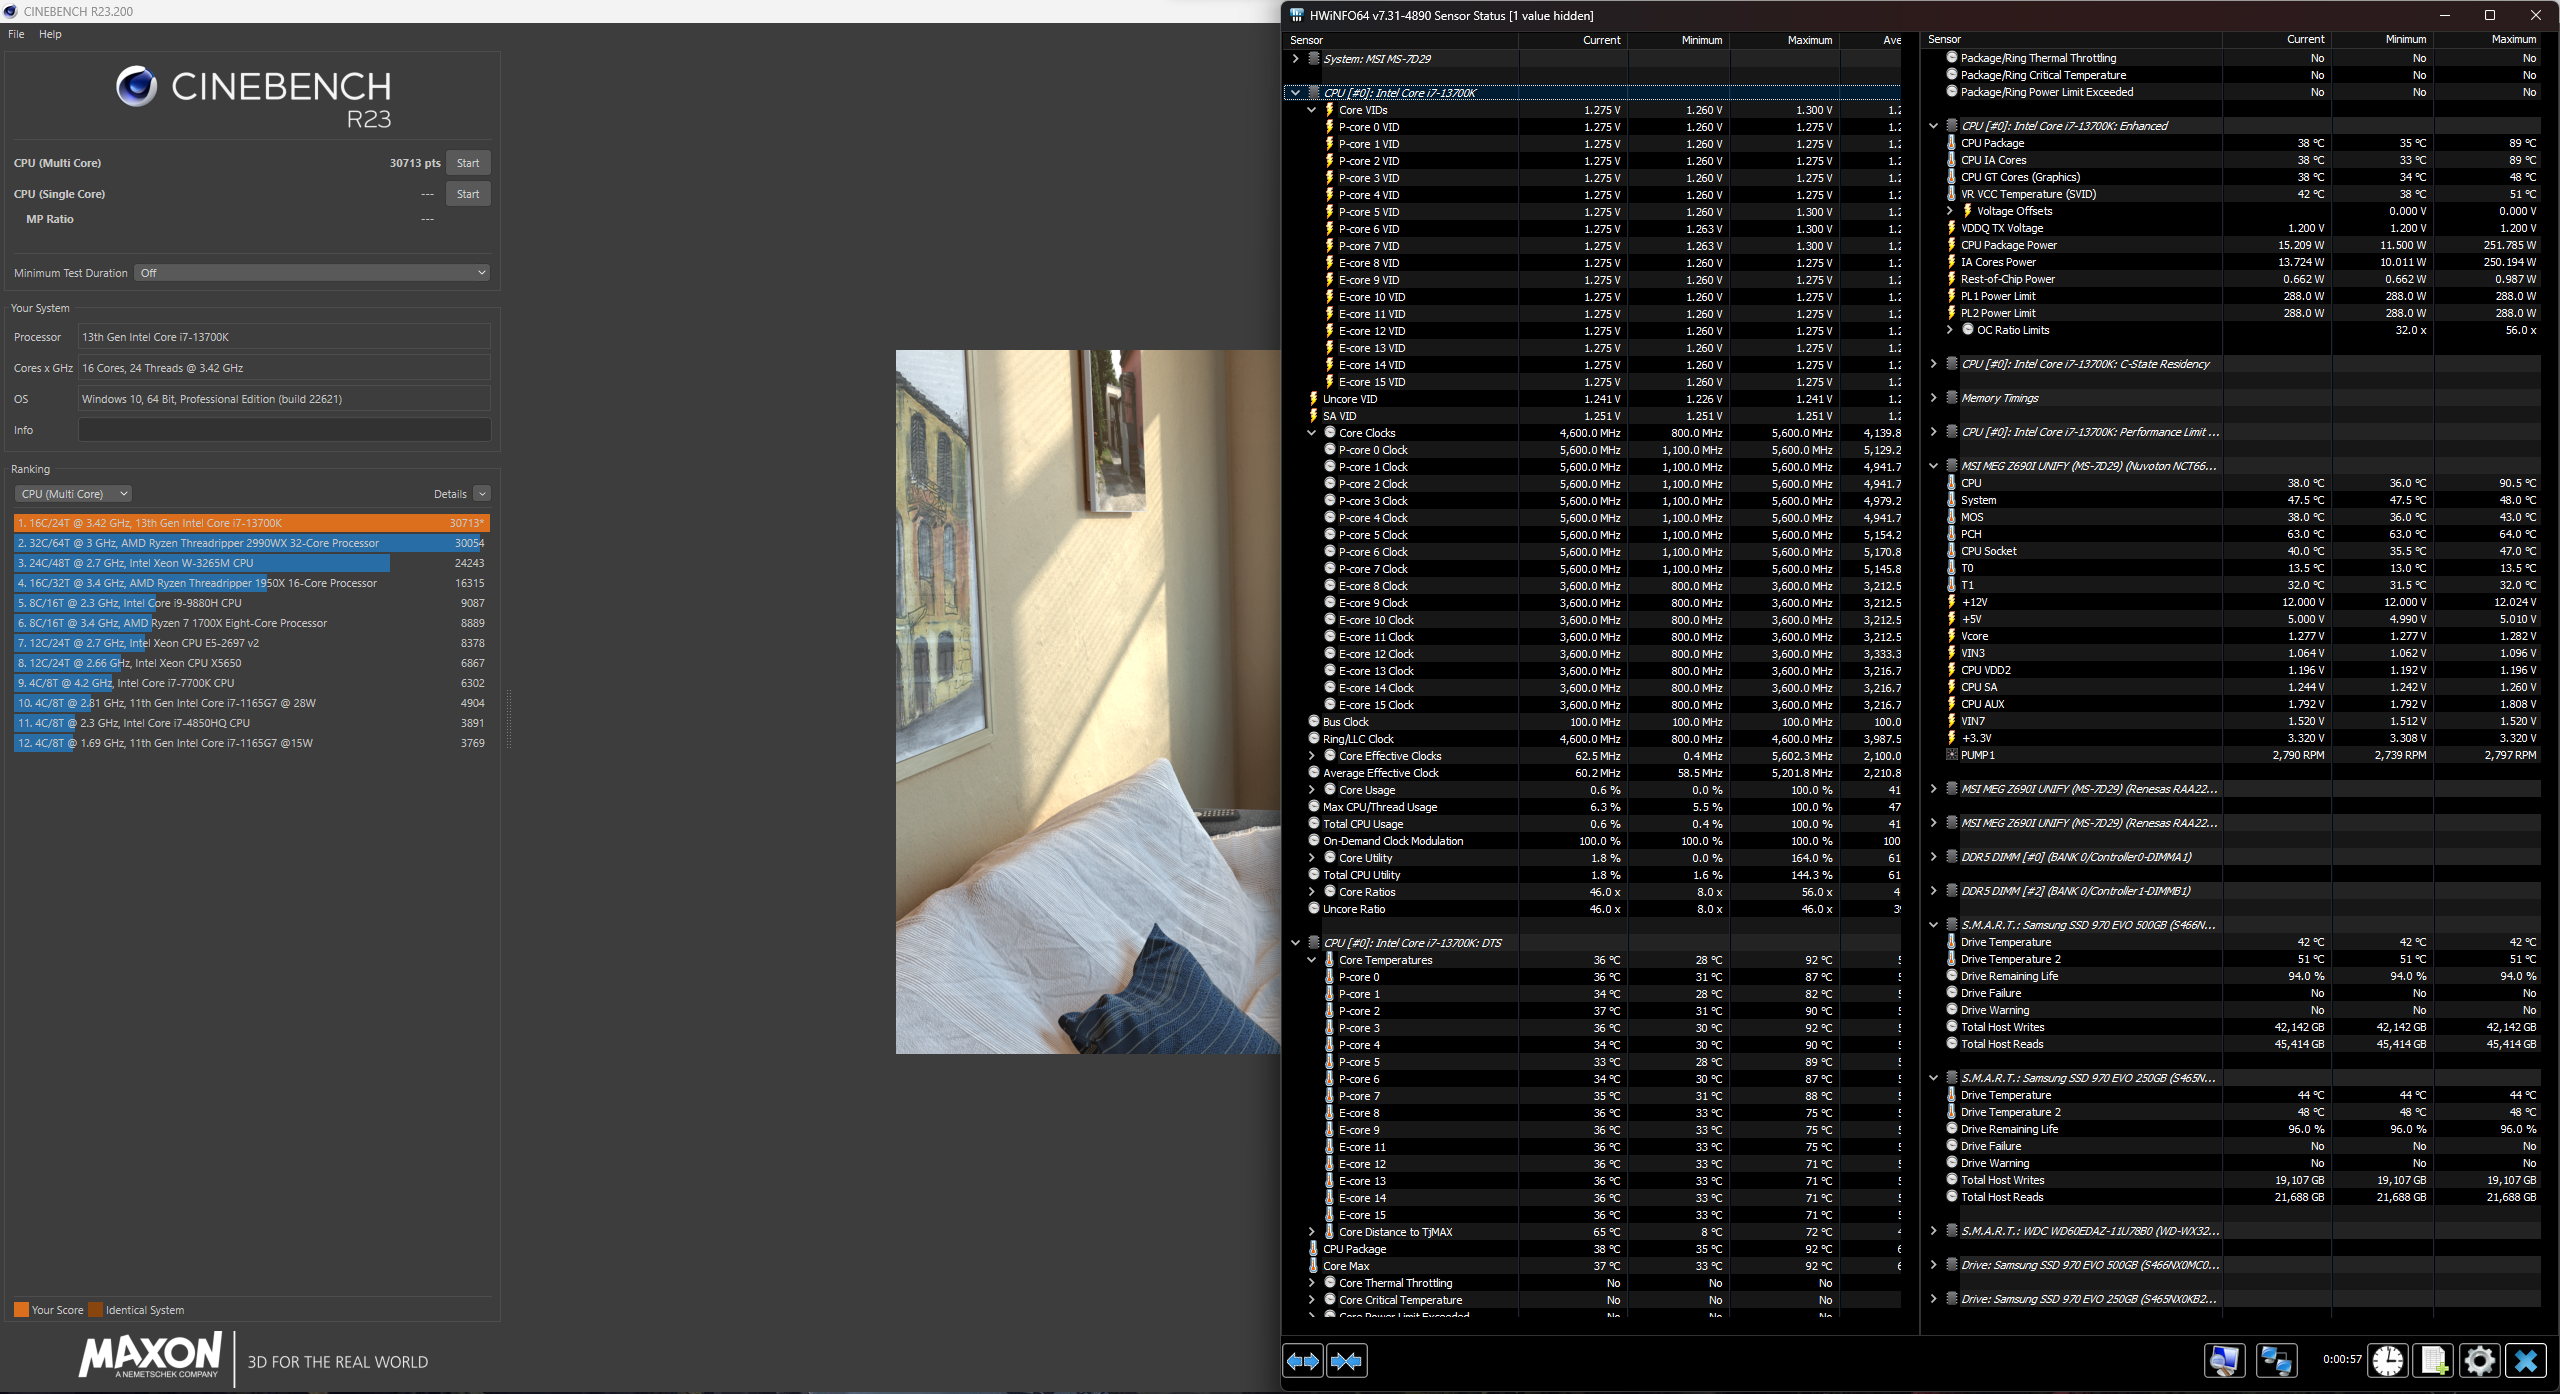Click the left Current column header
This screenshot has height=1394, width=2560.
[x=1574, y=40]
